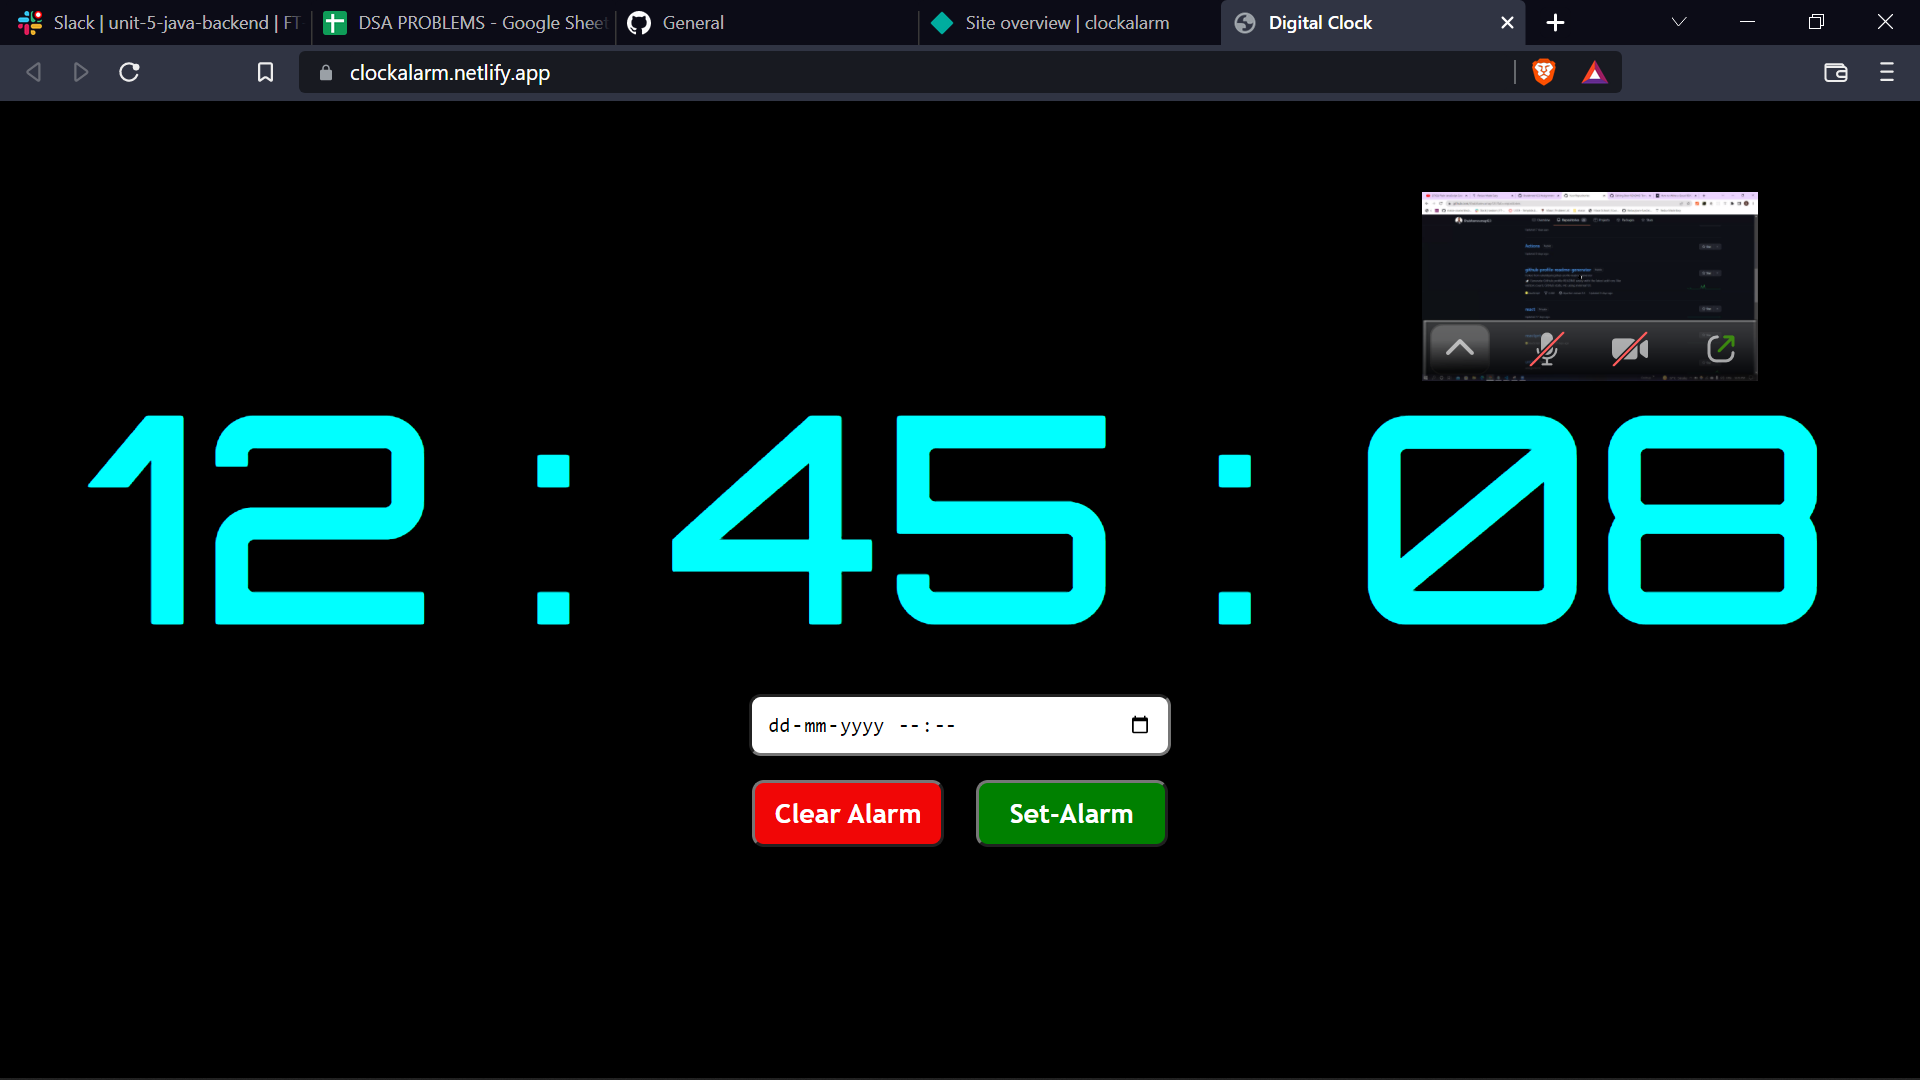Image resolution: width=1920 pixels, height=1080 pixels.
Task: Return to tab from picture-in-picture player
Action: [1721, 349]
